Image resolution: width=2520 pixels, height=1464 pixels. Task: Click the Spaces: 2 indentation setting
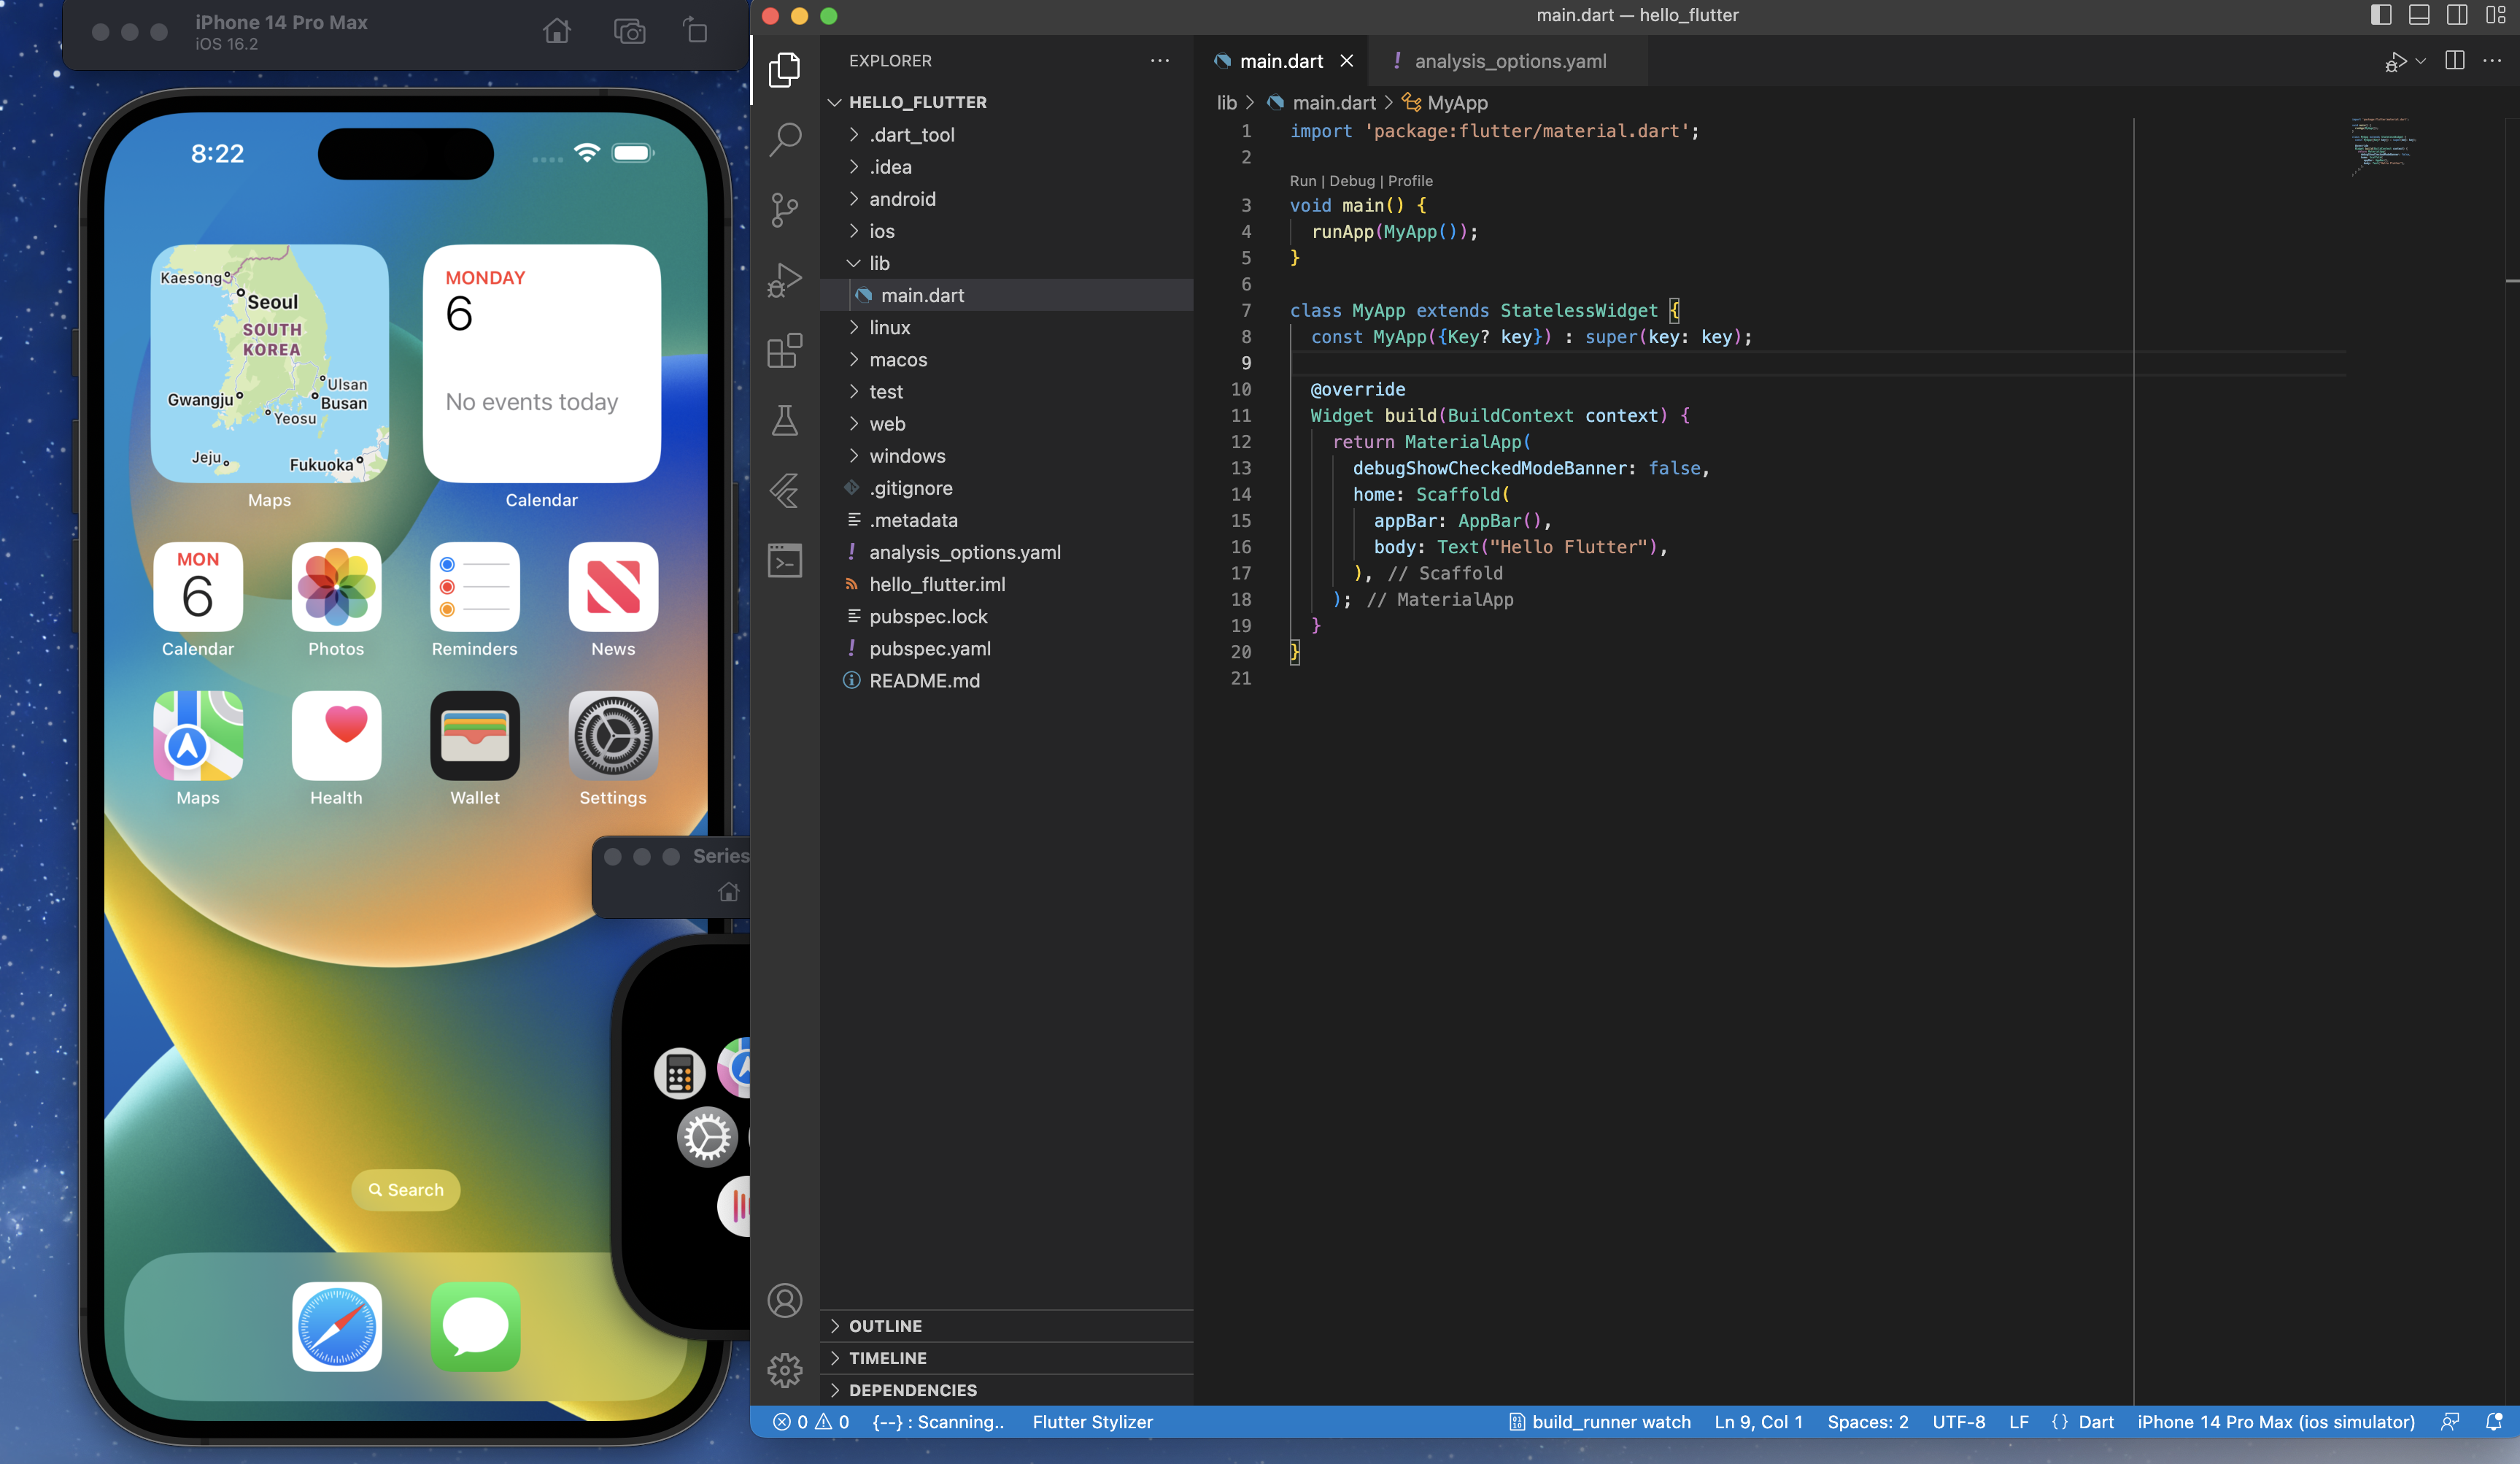click(1868, 1421)
